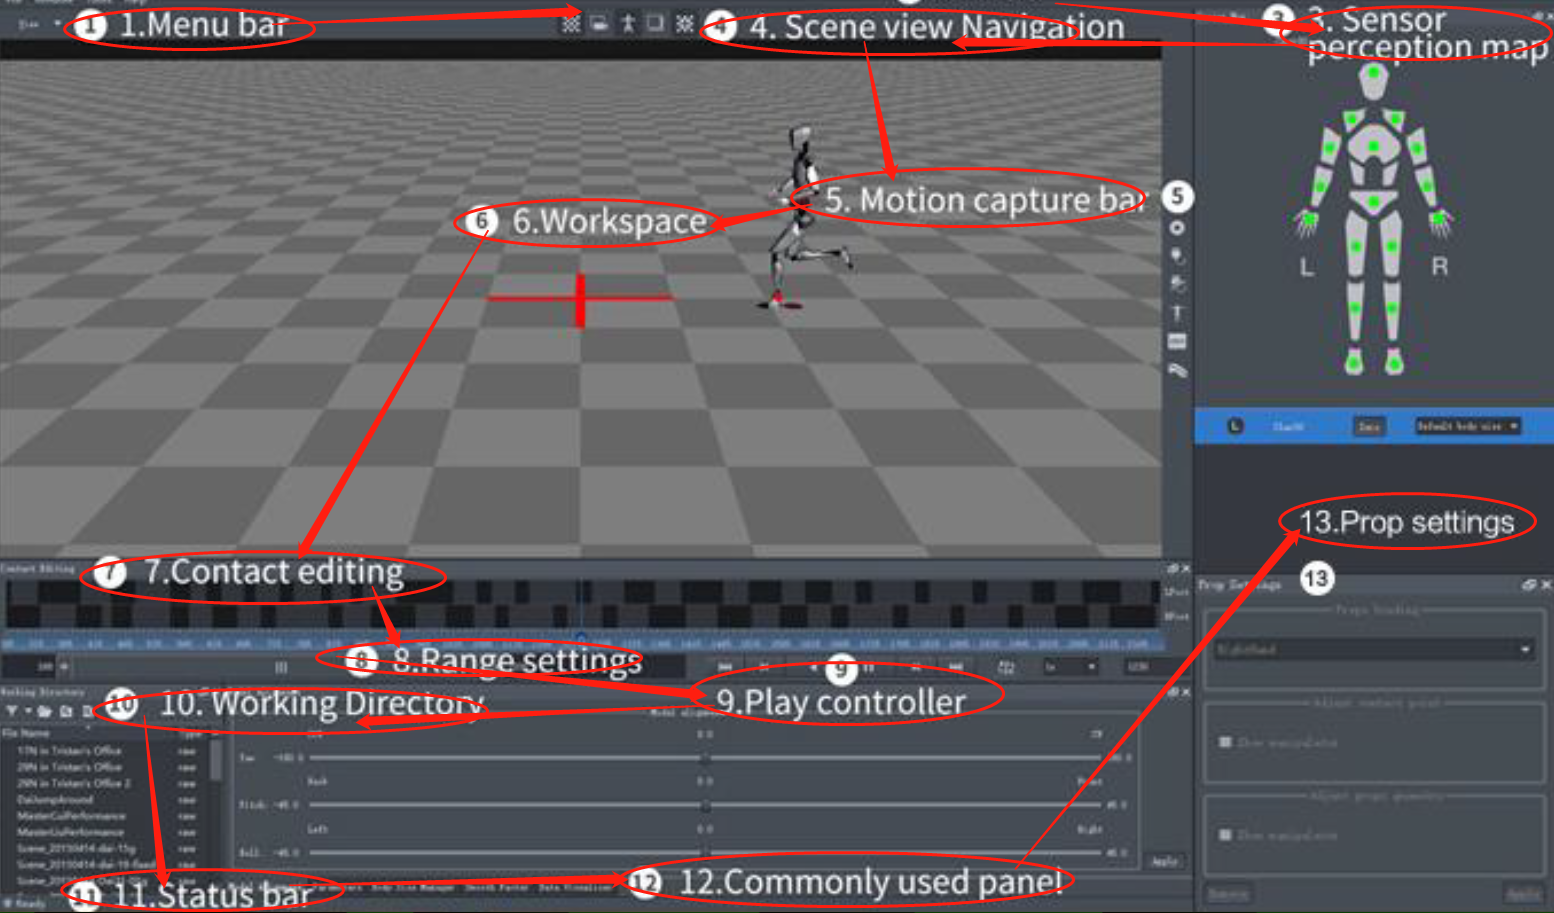Screen dimensions: 1554x913
Task: Click the camera view icon in scene toolbar
Action: click(598, 23)
